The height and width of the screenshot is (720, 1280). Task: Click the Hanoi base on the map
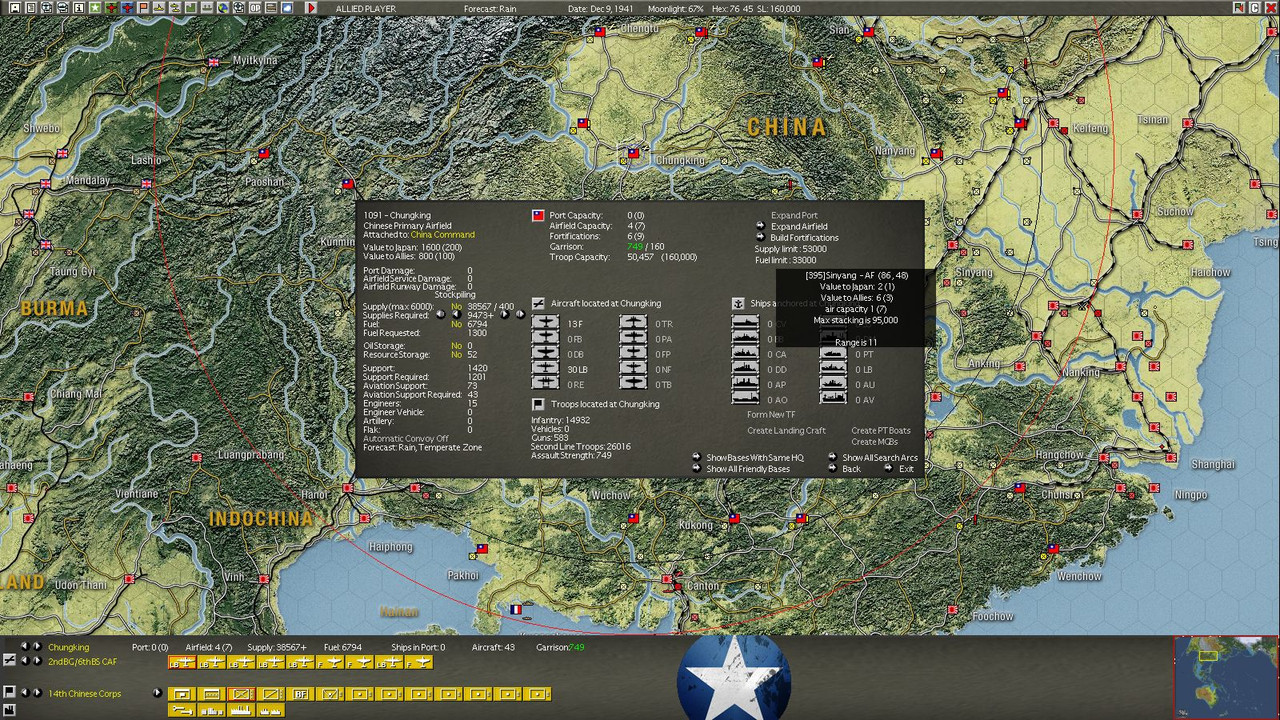pos(348,488)
